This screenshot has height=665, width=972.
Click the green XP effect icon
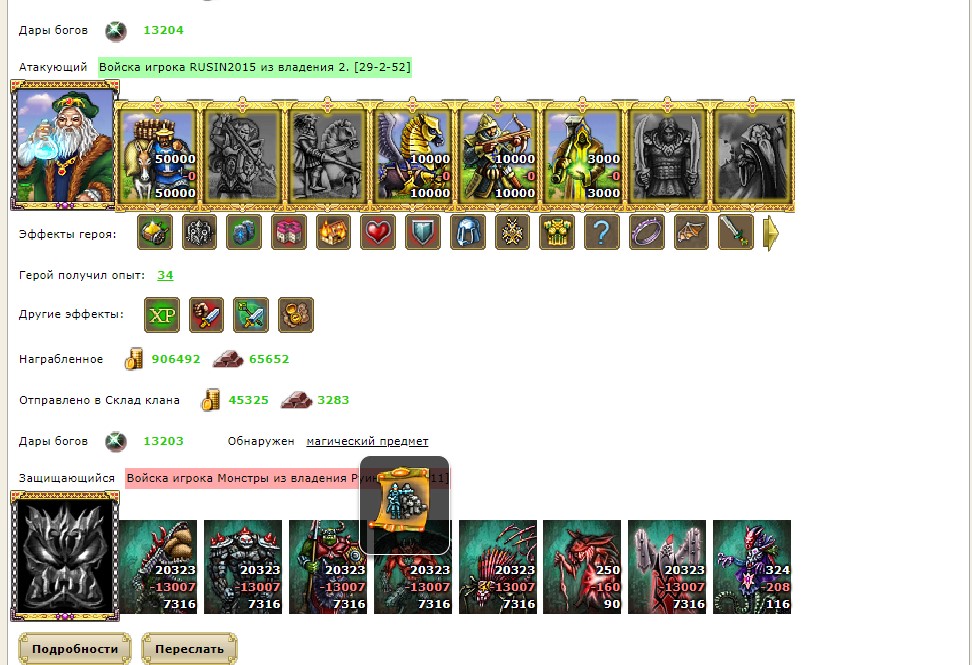click(x=162, y=315)
